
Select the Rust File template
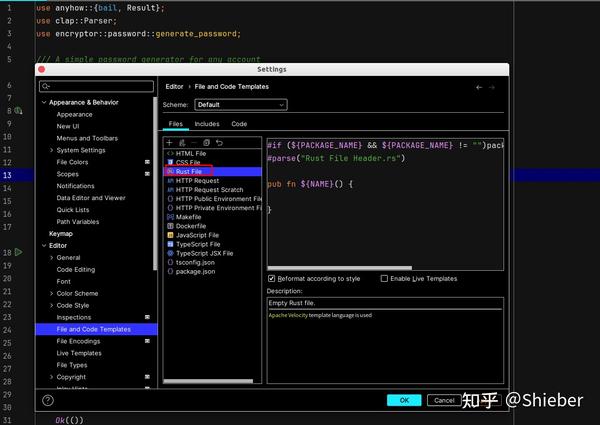coord(213,171)
